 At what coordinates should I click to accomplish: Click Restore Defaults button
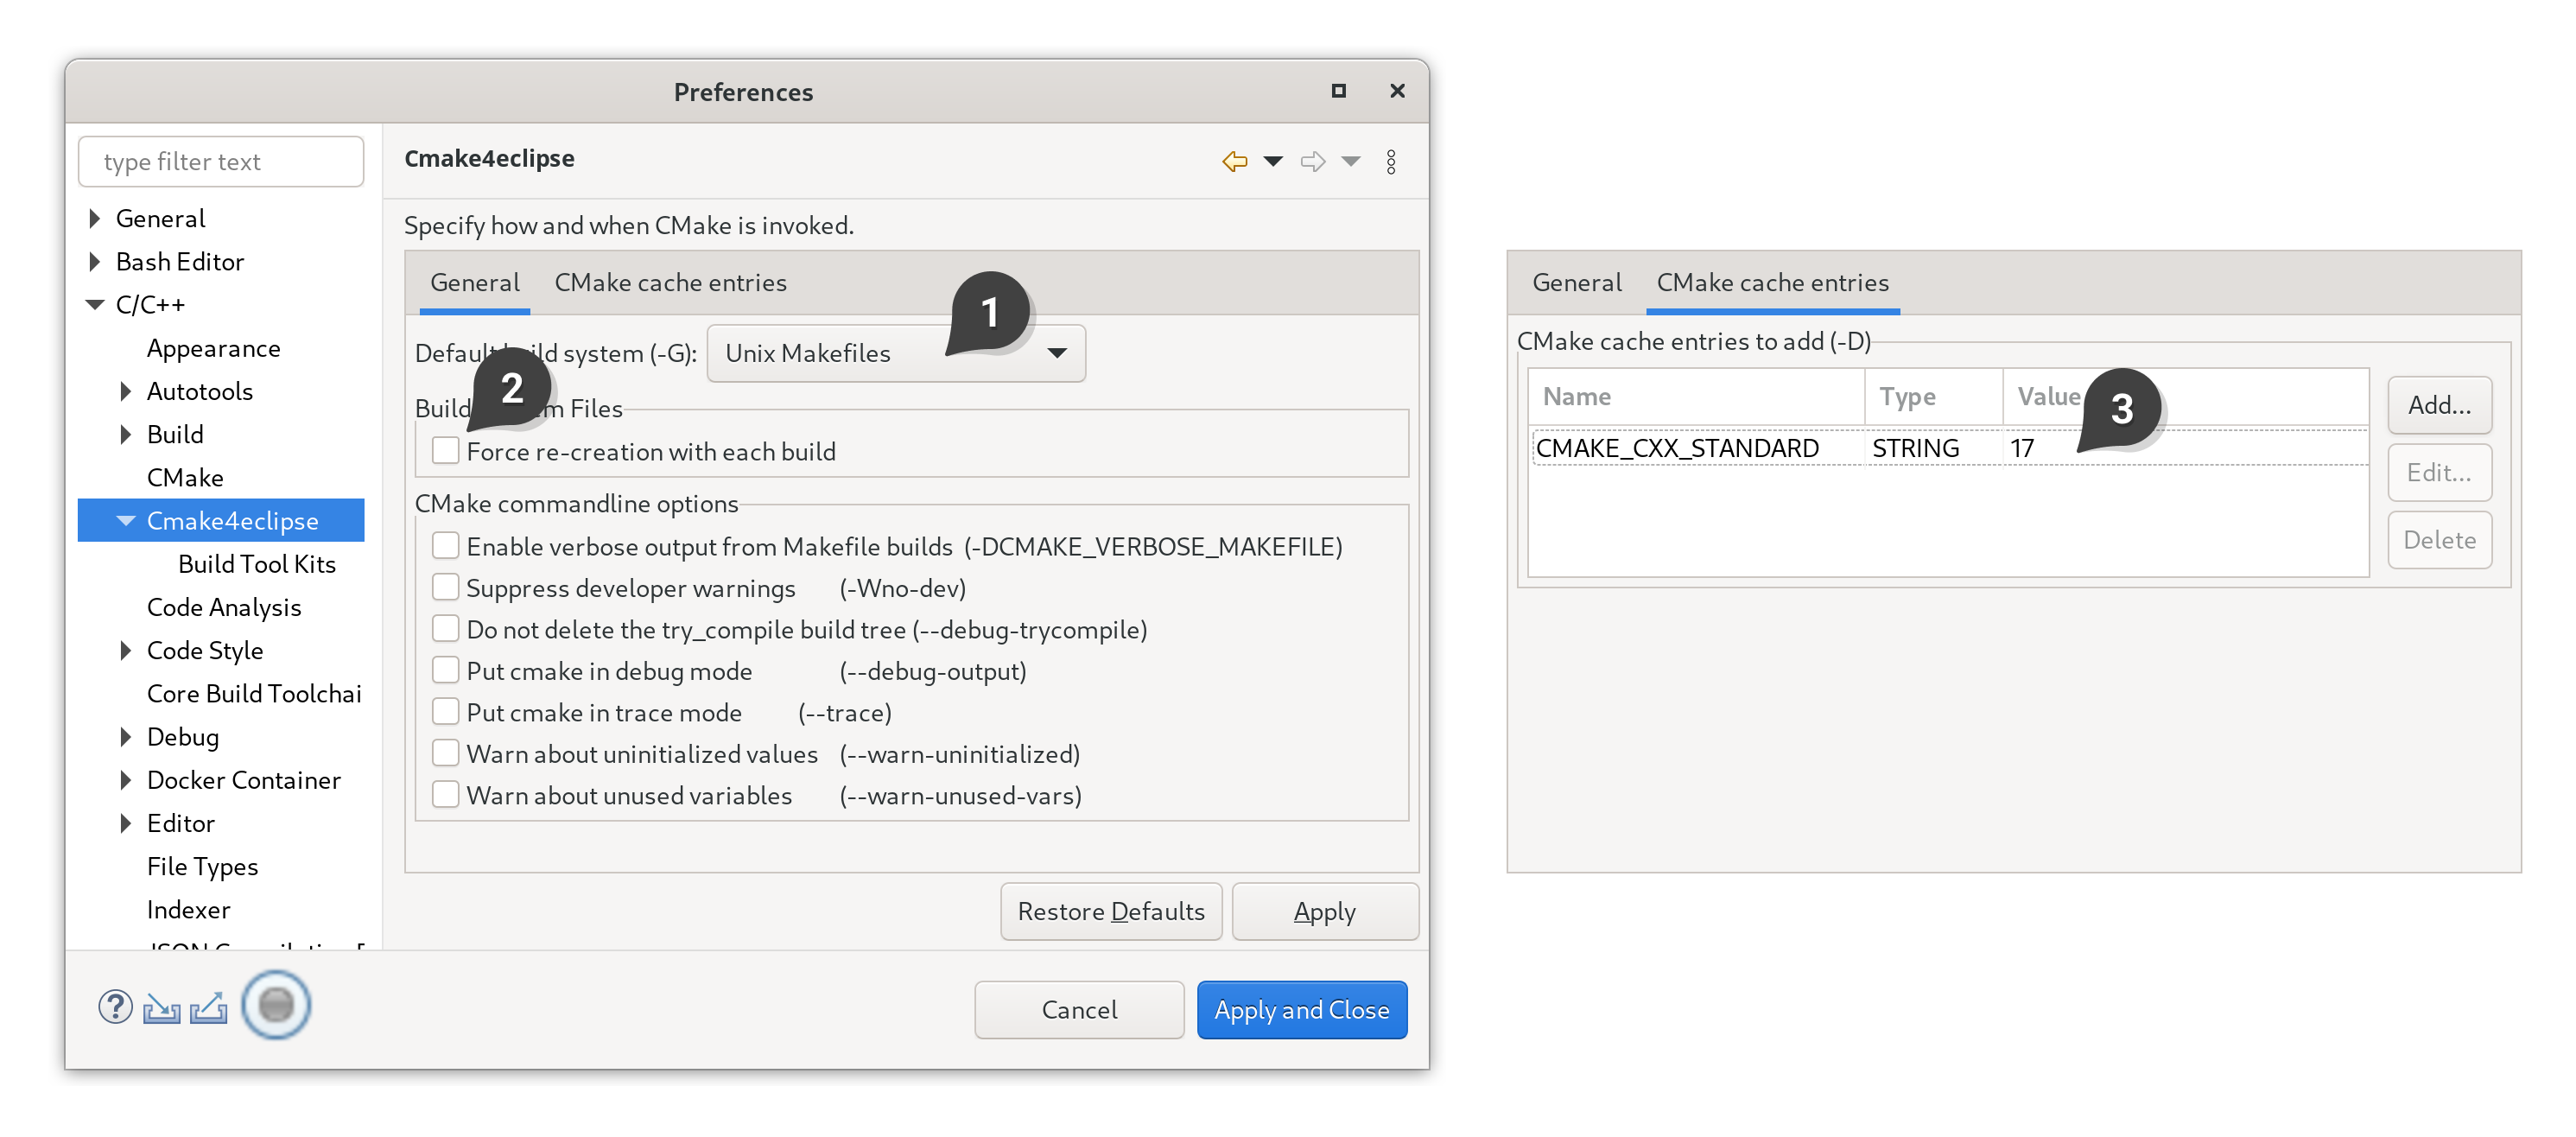[1111, 911]
